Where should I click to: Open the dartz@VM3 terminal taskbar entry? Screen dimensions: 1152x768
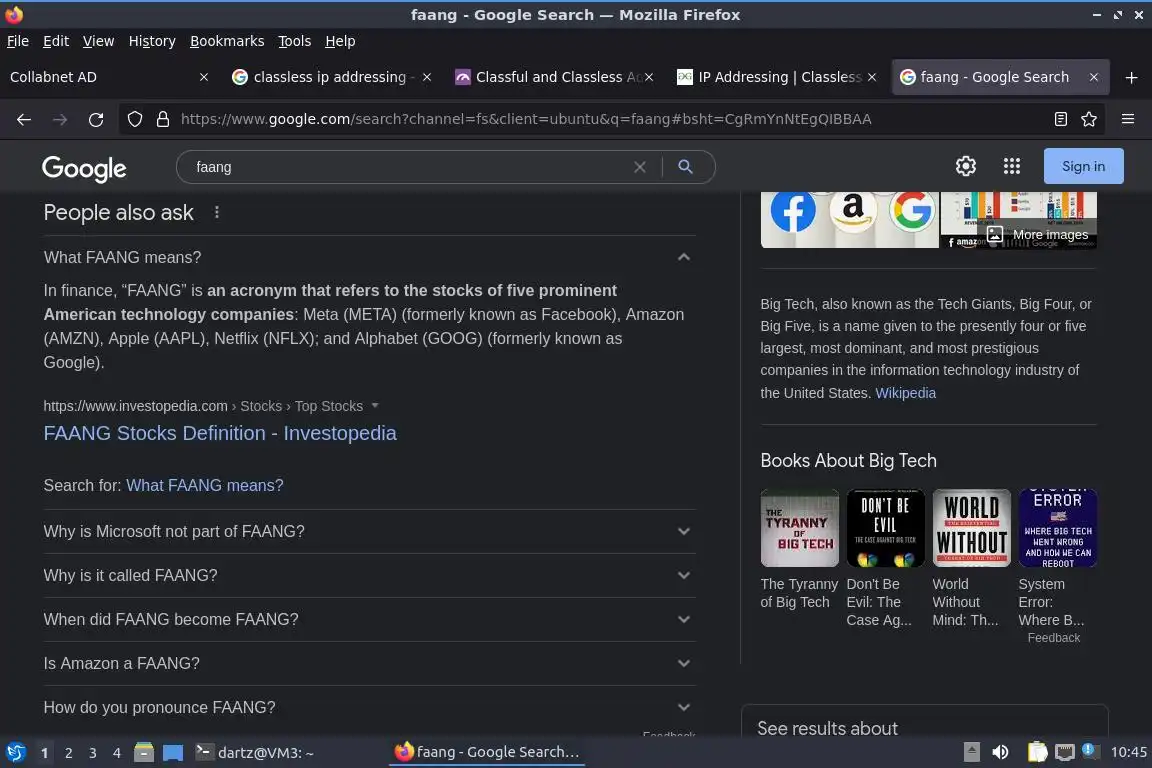tap(255, 753)
